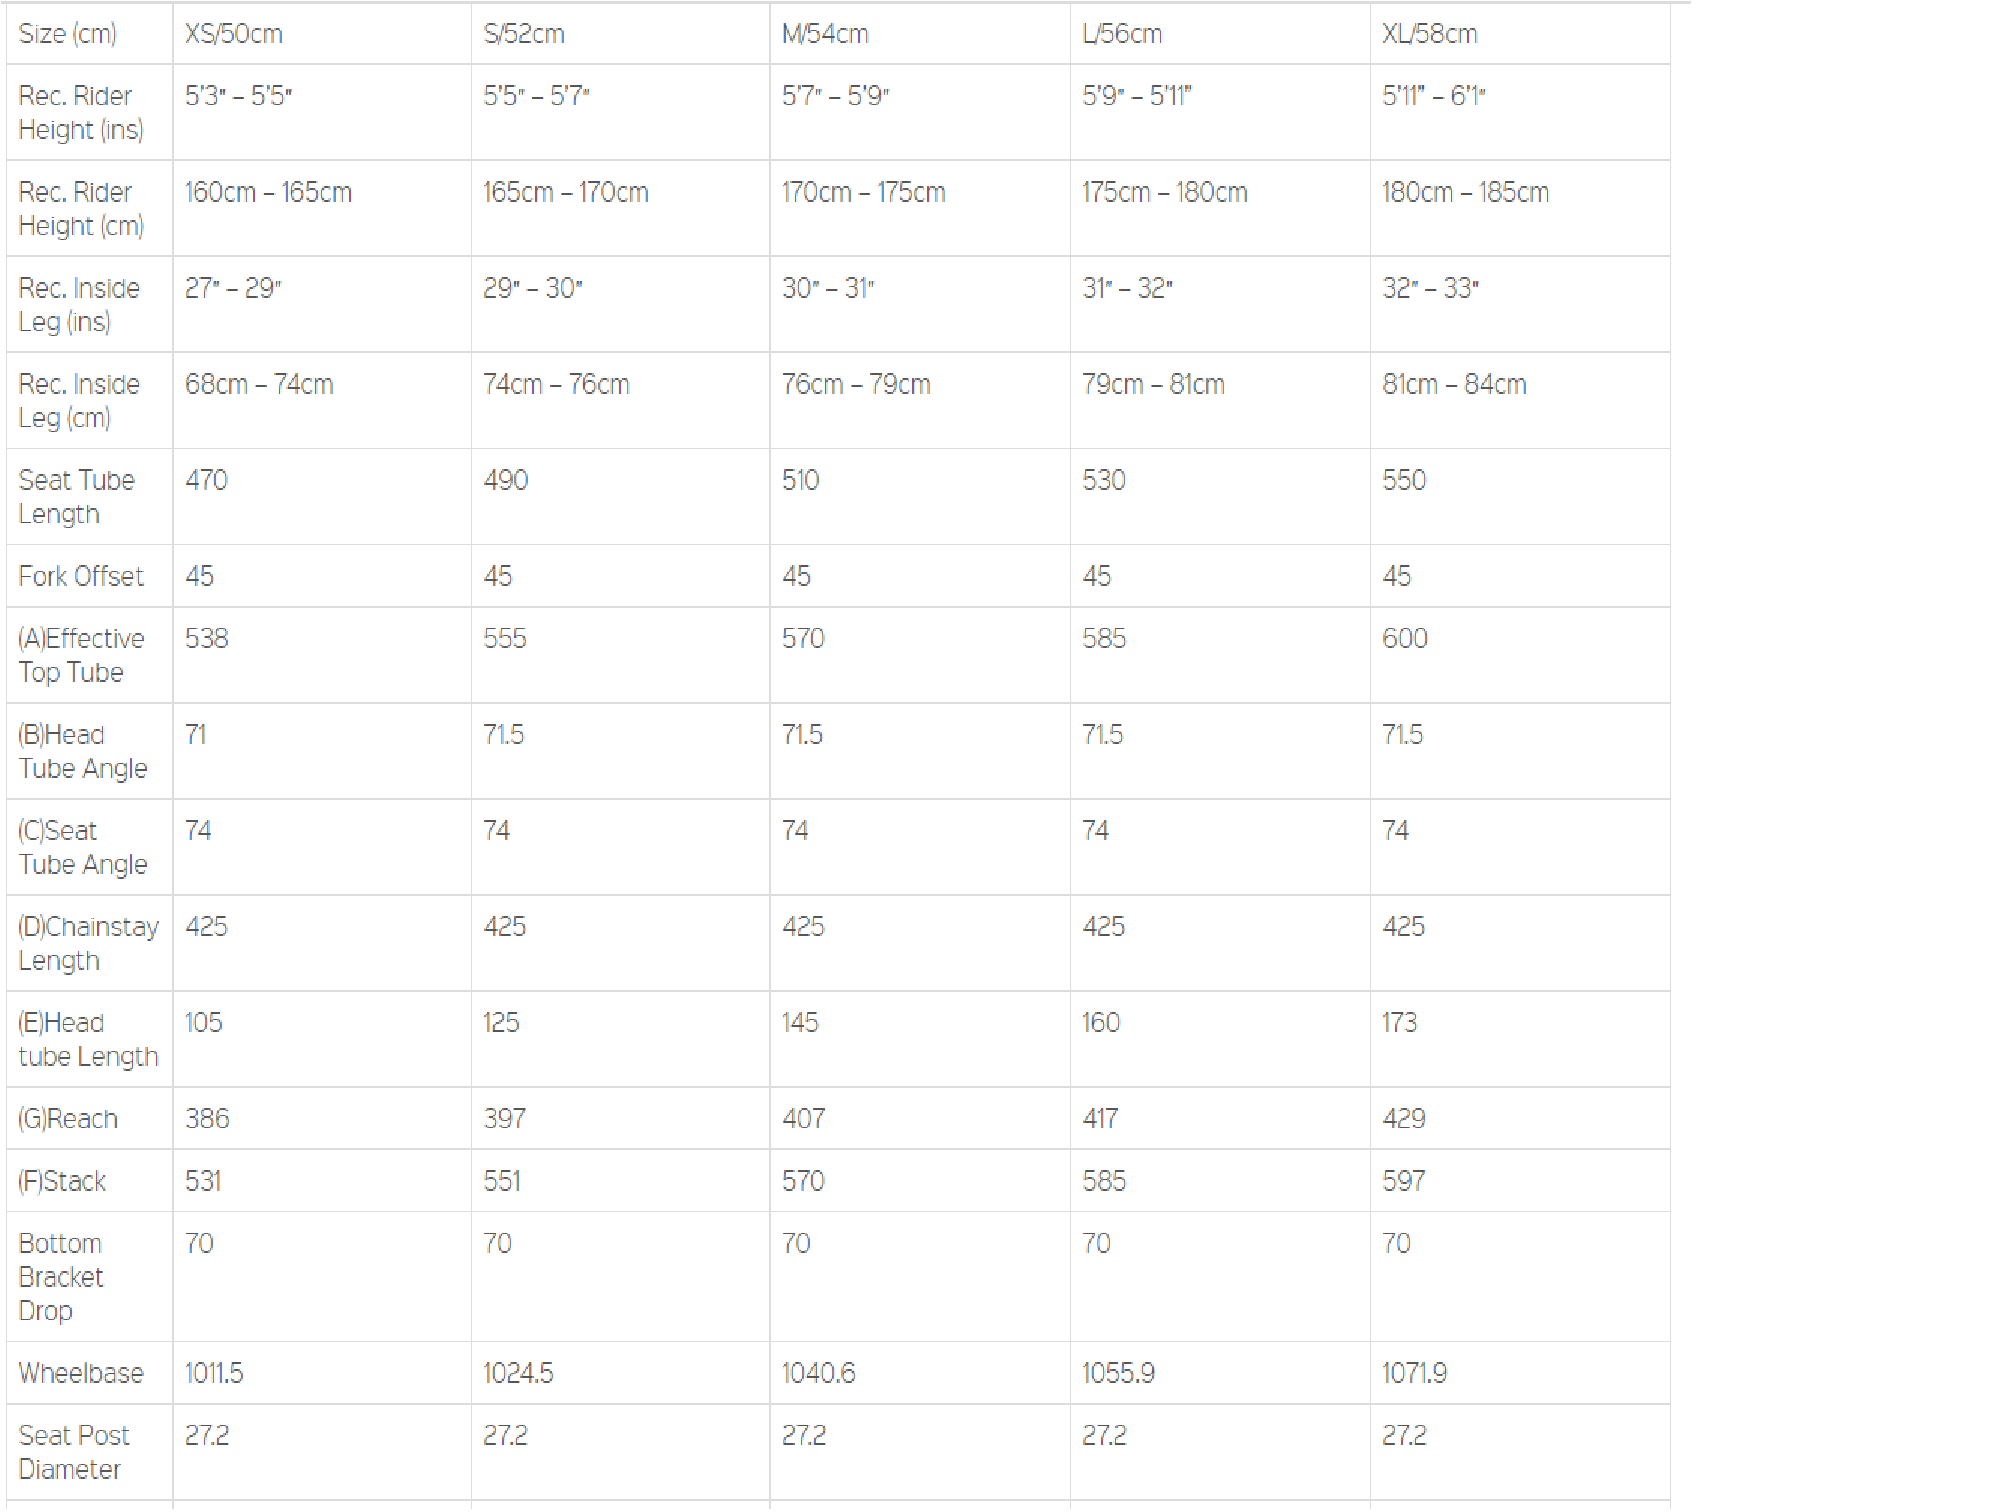The image size is (2016, 1512).
Task: Click the Seat Post Diameter label
Action: point(74,1452)
